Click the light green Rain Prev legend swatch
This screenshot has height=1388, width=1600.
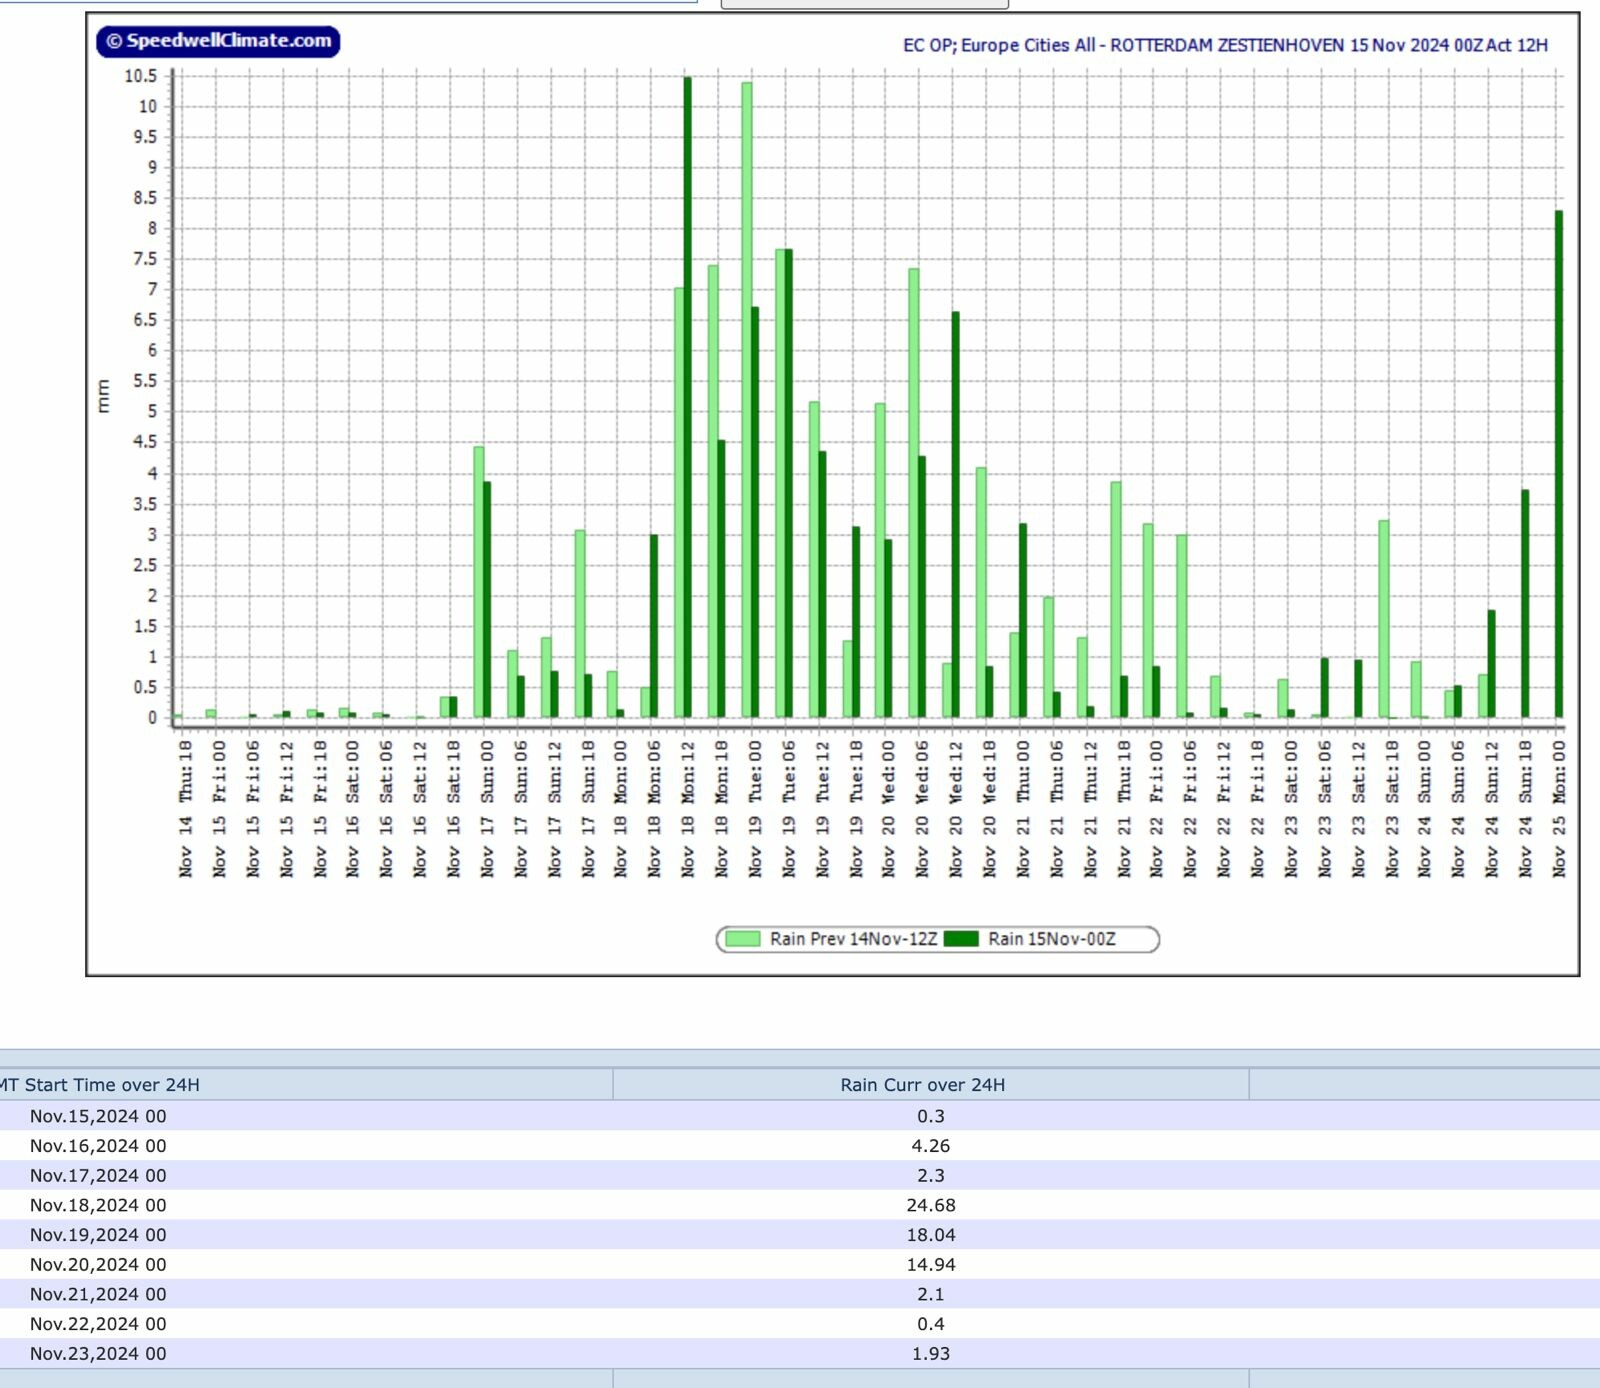click(743, 939)
